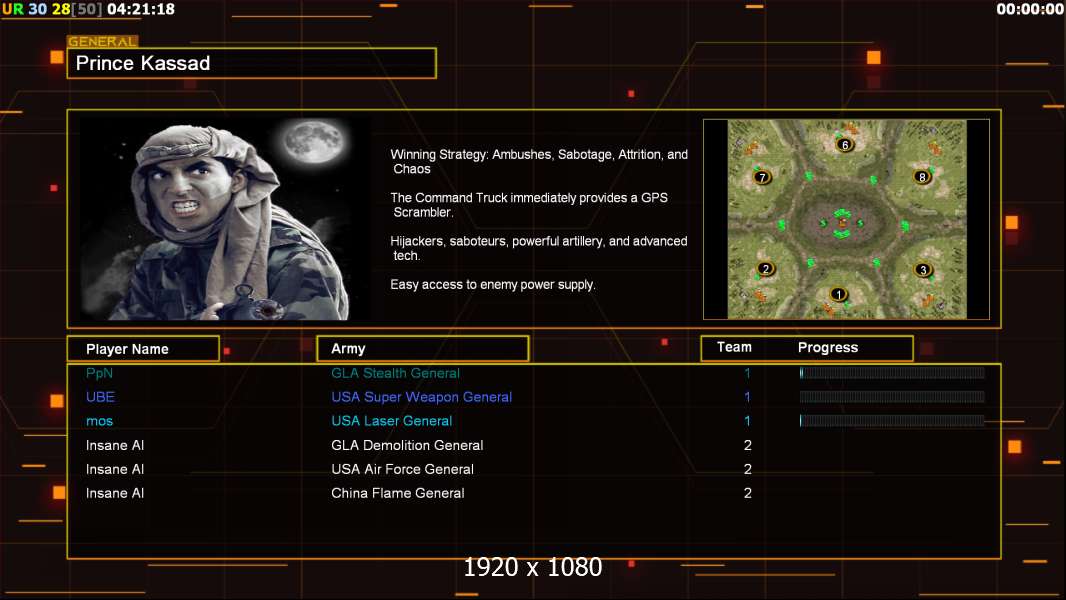Click the Progress column header

827,347
